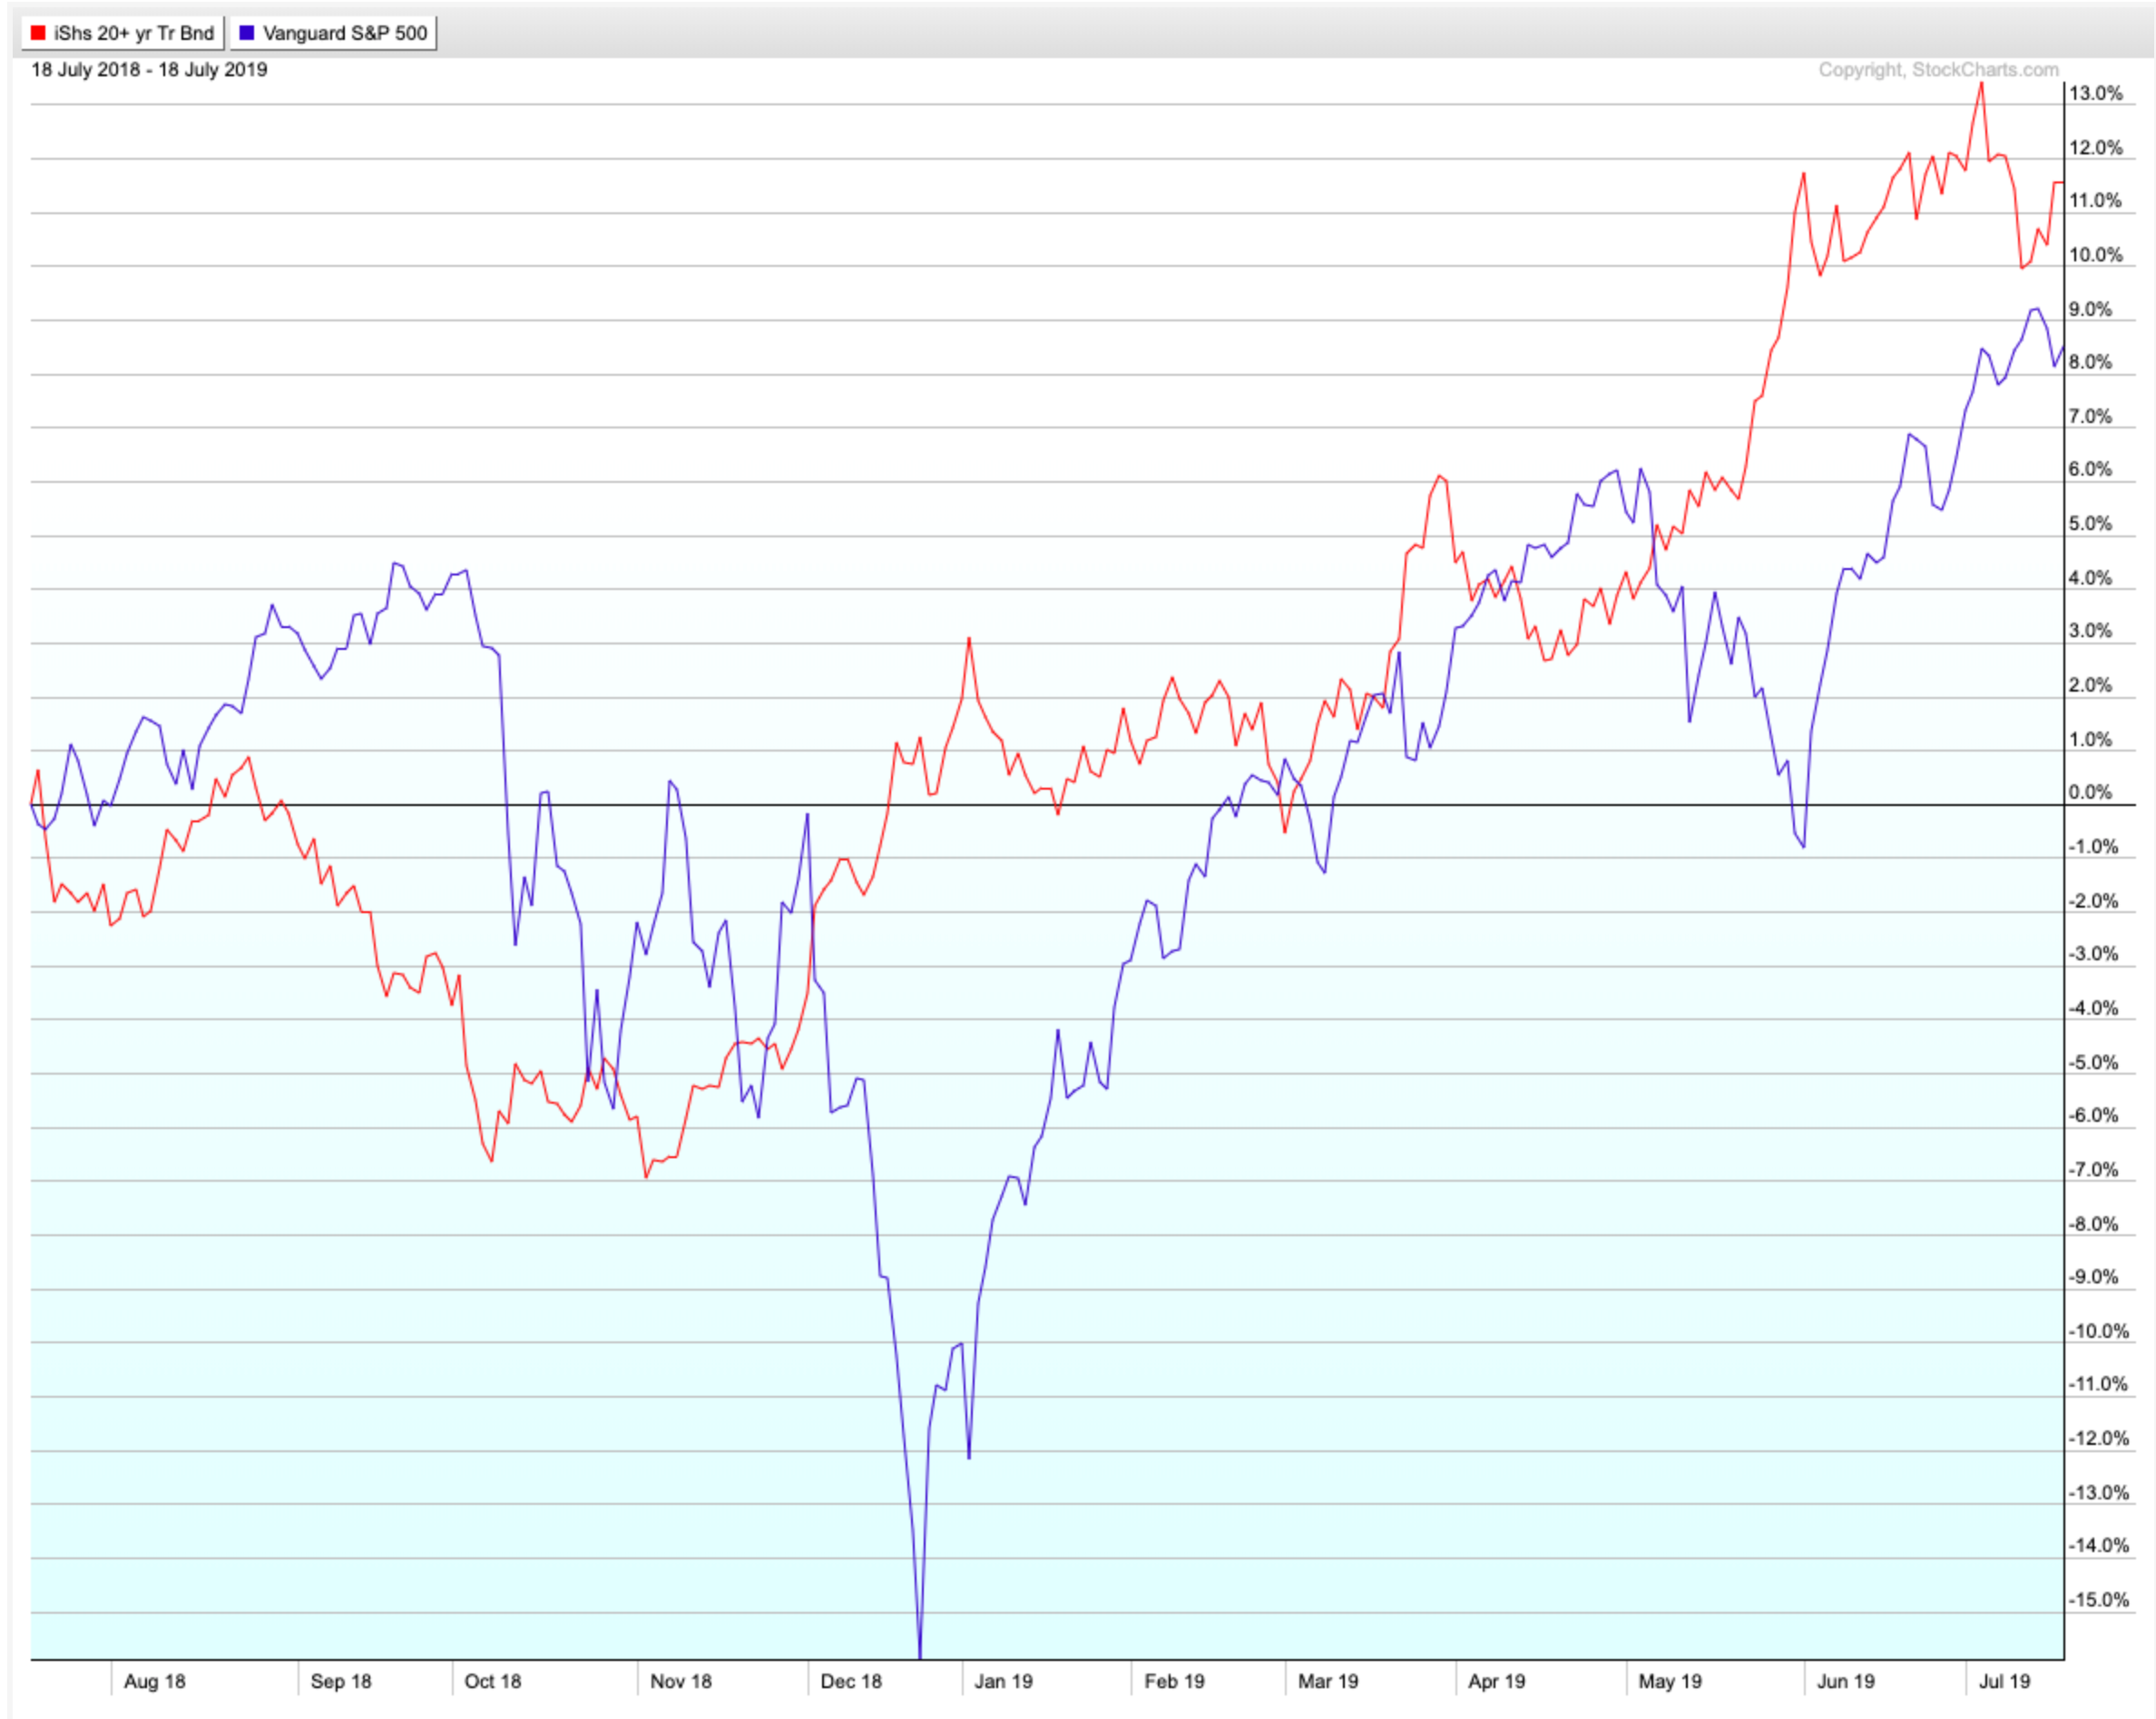Click the Vanguard S&P 500 legend button
Screen dimensions: 2156x1719
334,33
